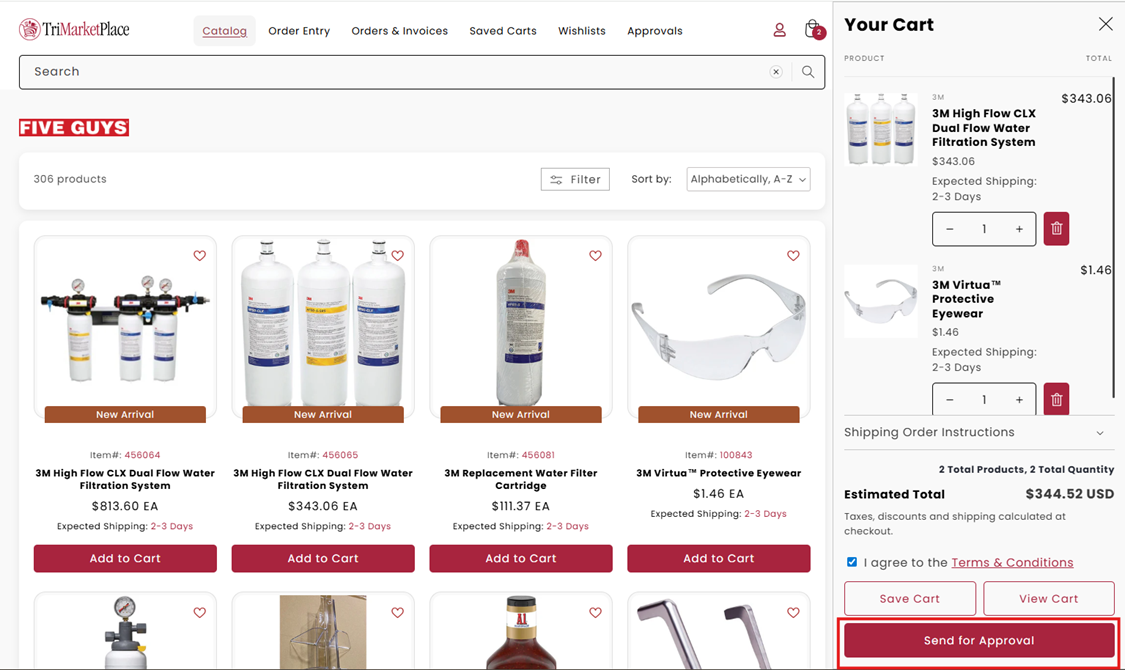Open the Filter options
Image resolution: width=1125 pixels, height=670 pixels.
point(575,179)
